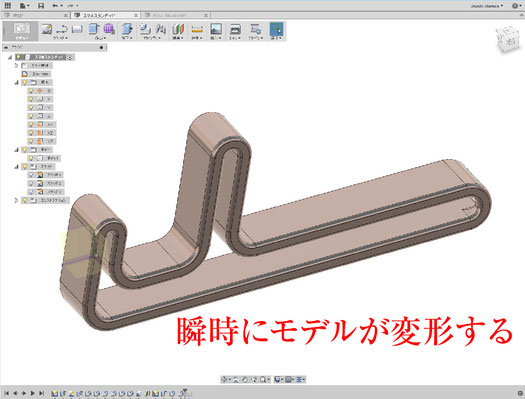Select the purple Create Form icon

[x=109, y=29]
